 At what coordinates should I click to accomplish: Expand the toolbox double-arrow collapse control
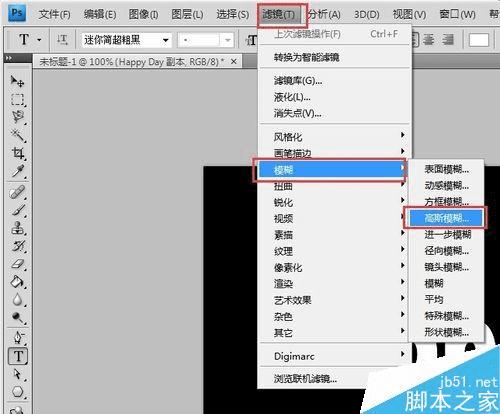pos(9,58)
